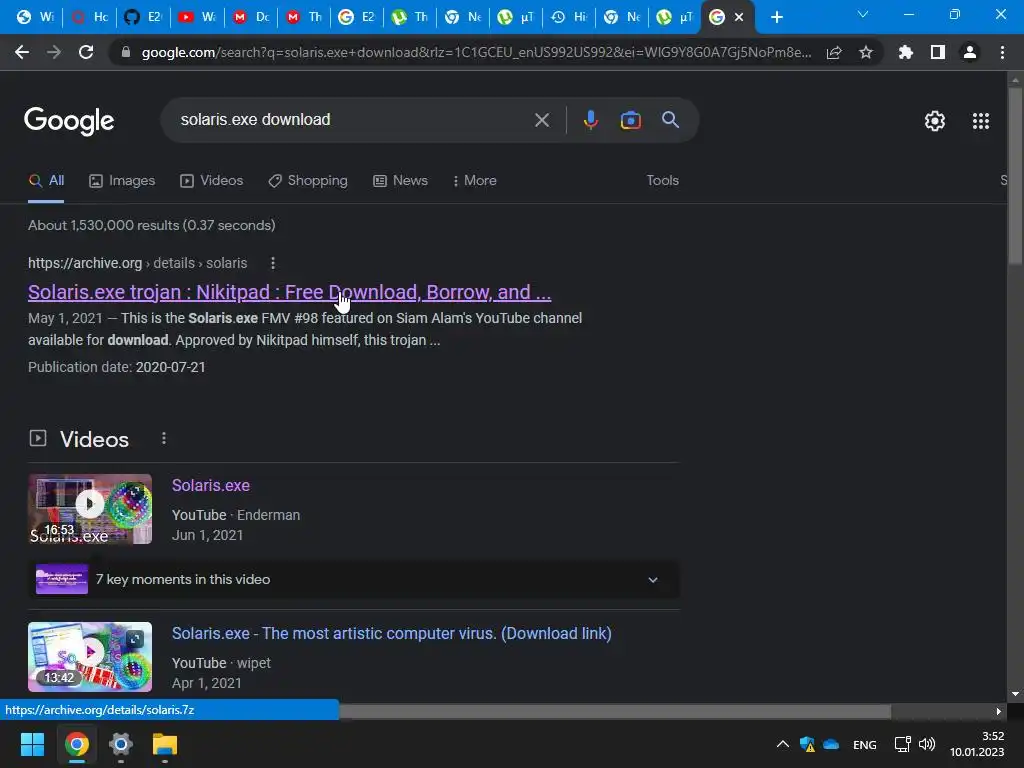Filter results by News

coord(400,181)
